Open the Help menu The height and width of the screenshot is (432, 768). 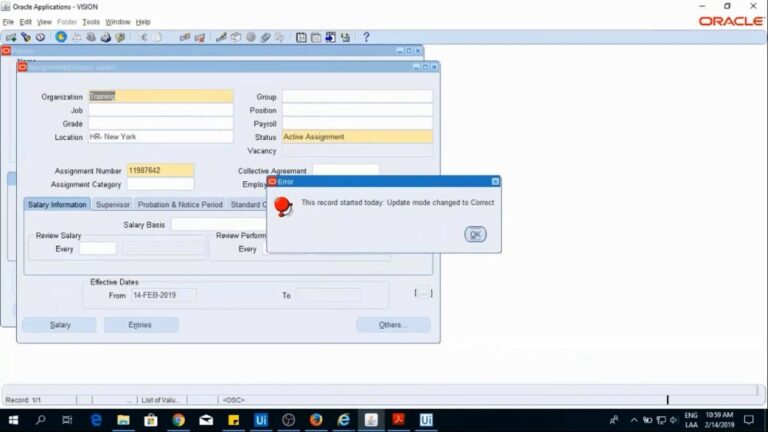(143, 22)
